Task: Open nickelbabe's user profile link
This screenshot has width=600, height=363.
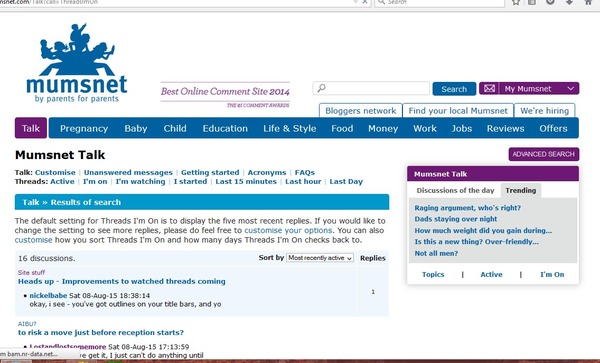Action: click(48, 296)
